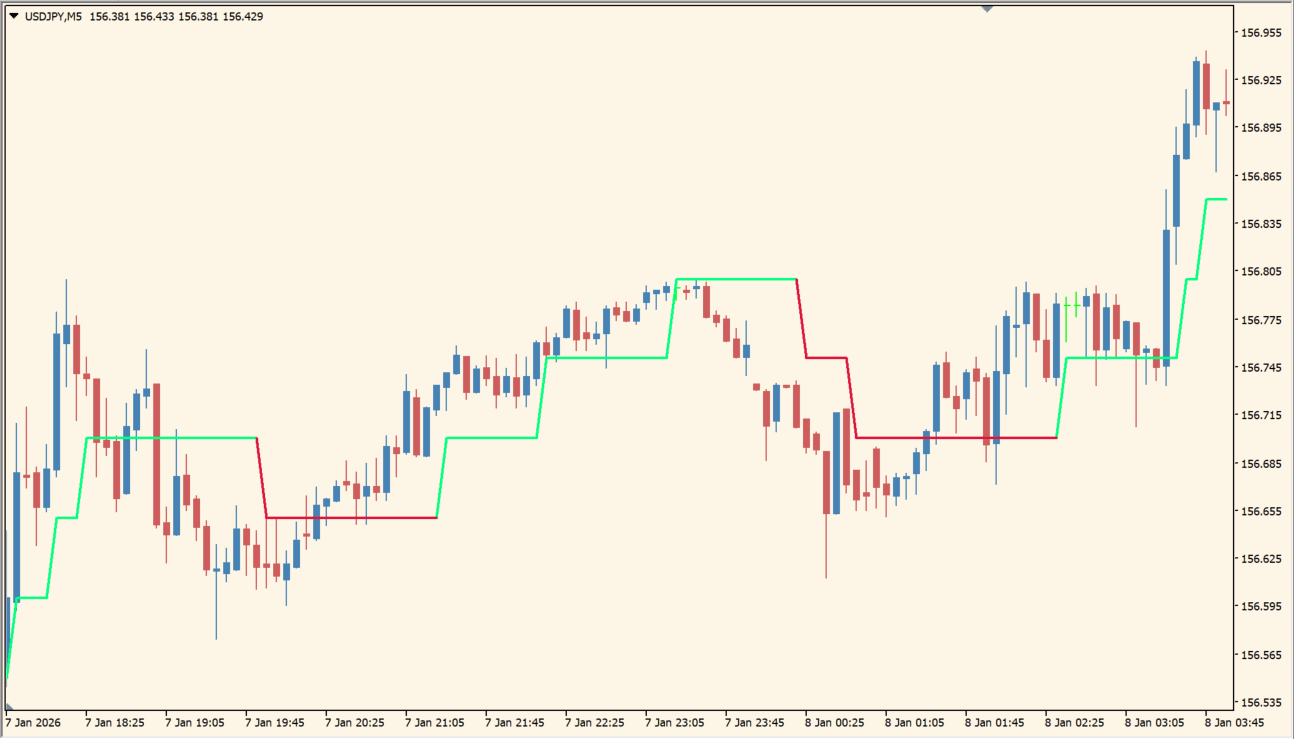The height and width of the screenshot is (739, 1294).
Task: Select the 8 Jan 01:05 time label
Action: [914, 721]
